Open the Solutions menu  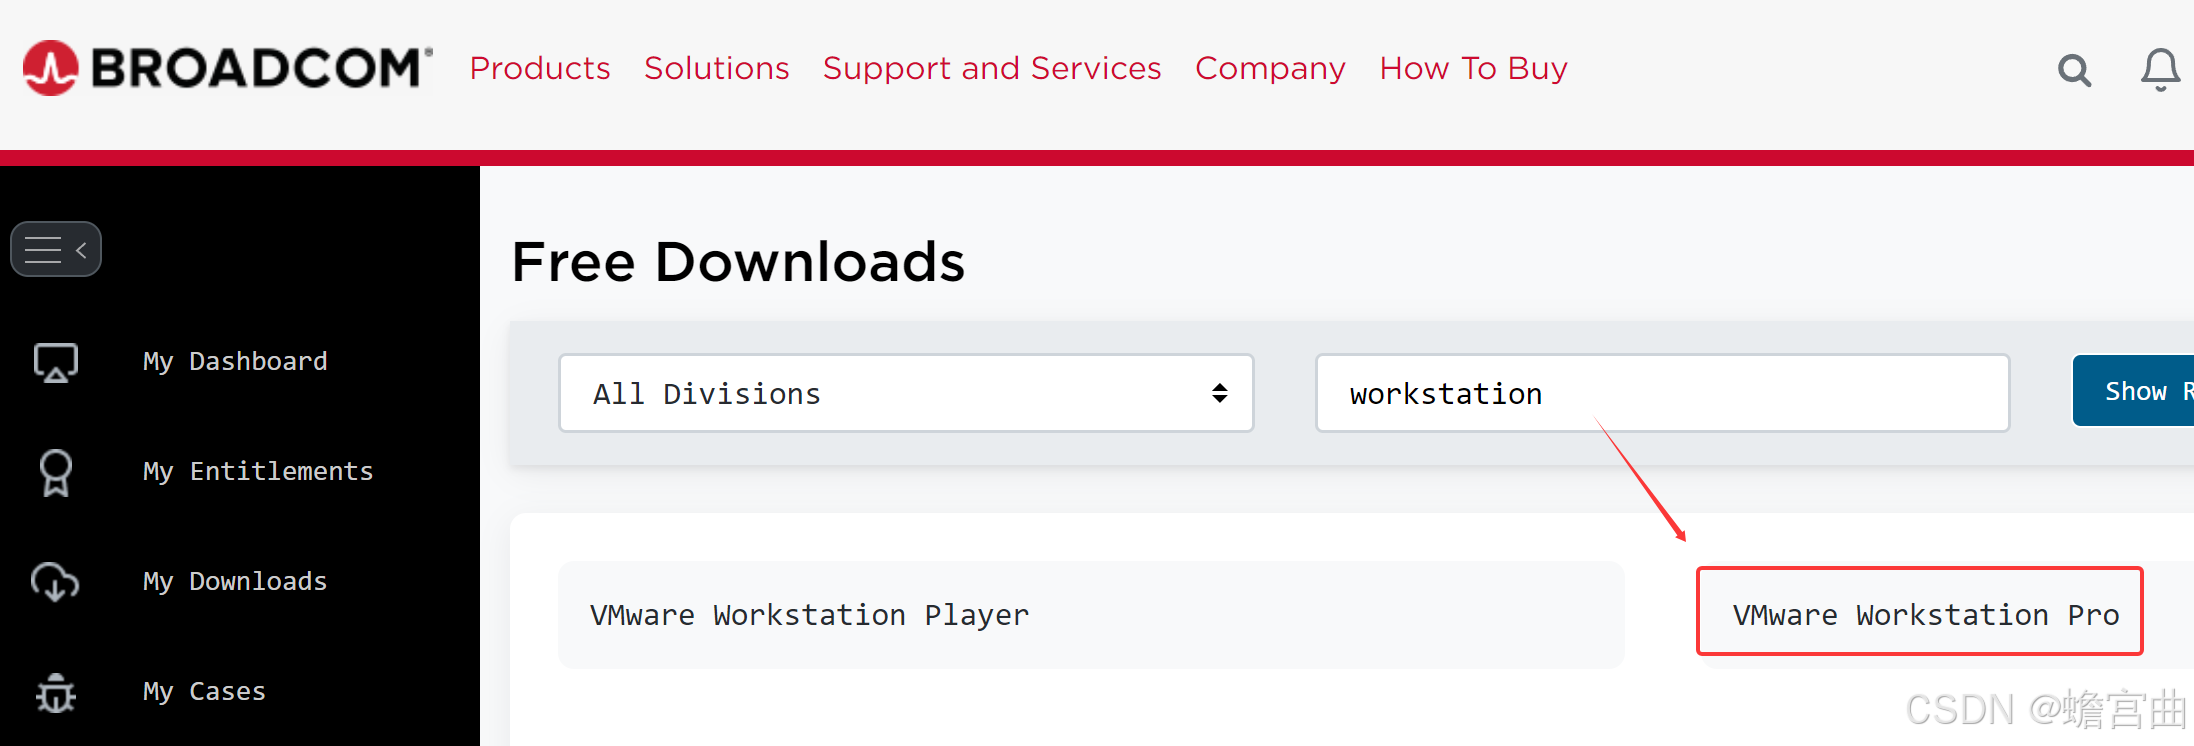[x=717, y=68]
